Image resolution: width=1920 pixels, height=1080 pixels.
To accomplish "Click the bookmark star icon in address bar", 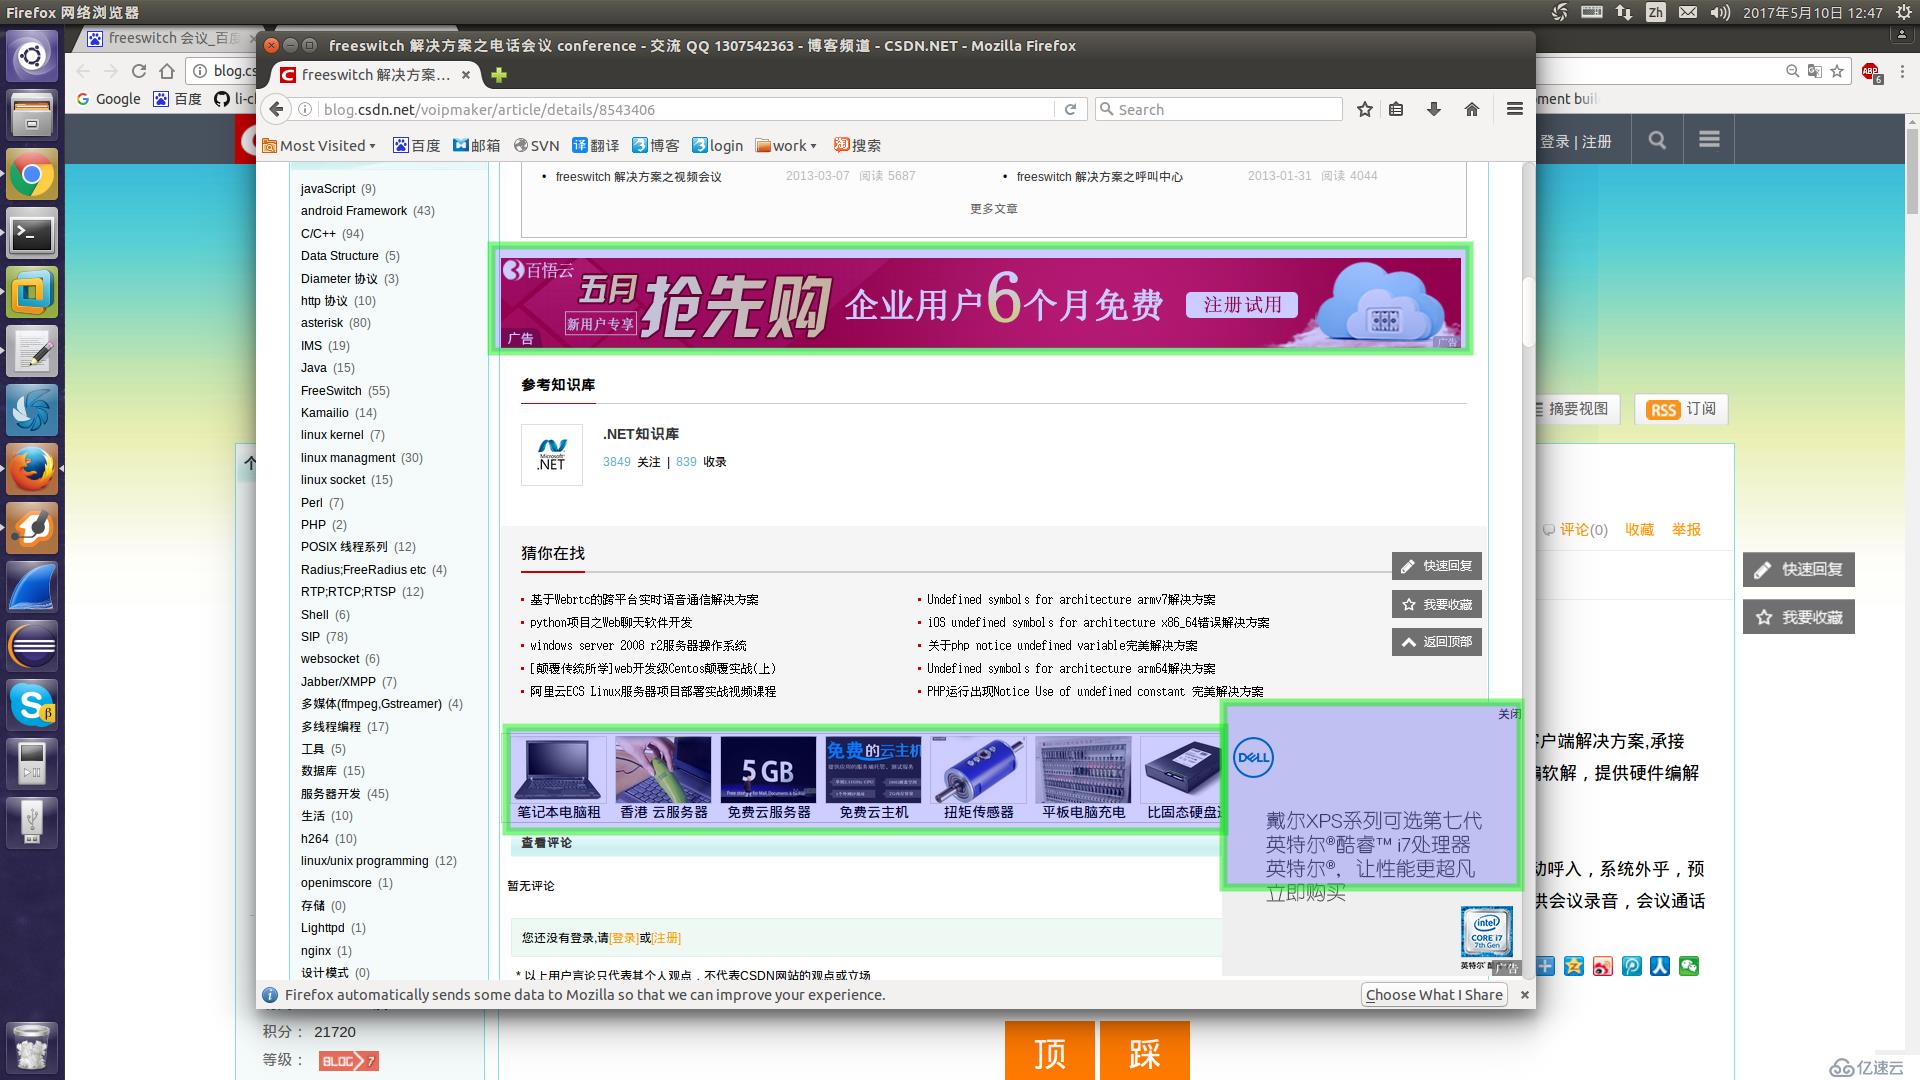I will (1365, 108).
